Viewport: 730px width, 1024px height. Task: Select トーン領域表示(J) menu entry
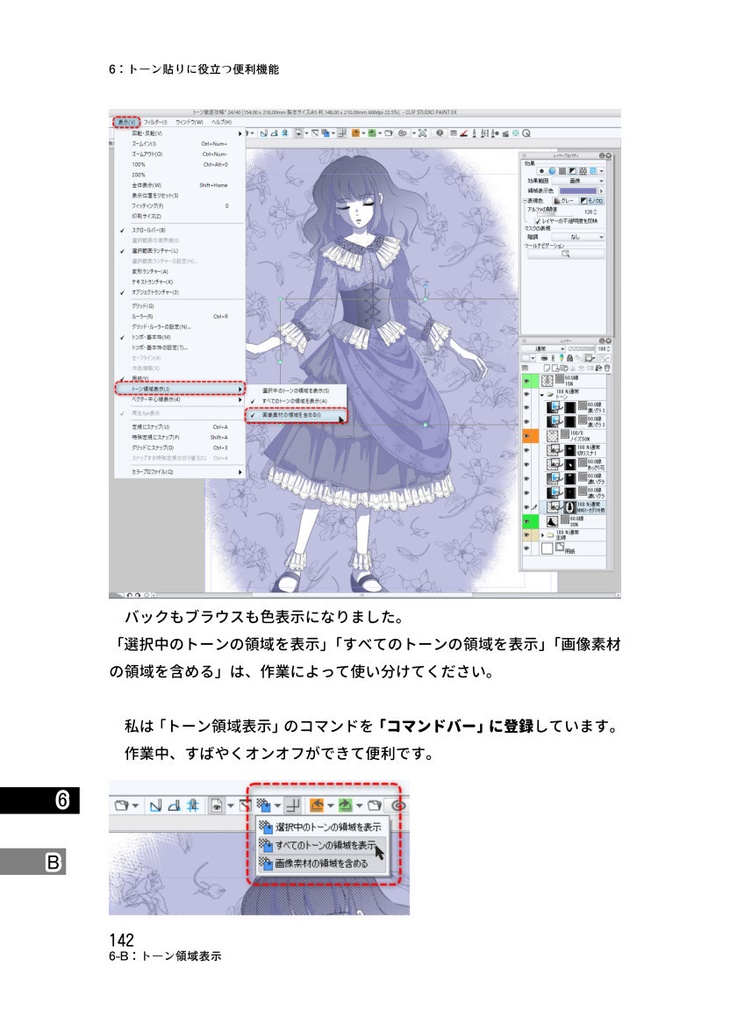coord(180,389)
